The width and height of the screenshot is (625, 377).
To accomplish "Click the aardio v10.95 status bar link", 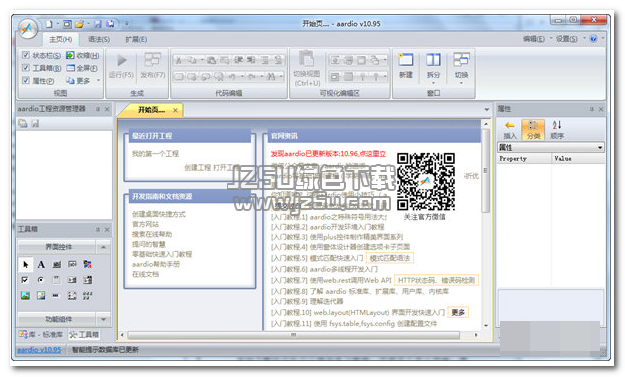I will click(x=39, y=350).
